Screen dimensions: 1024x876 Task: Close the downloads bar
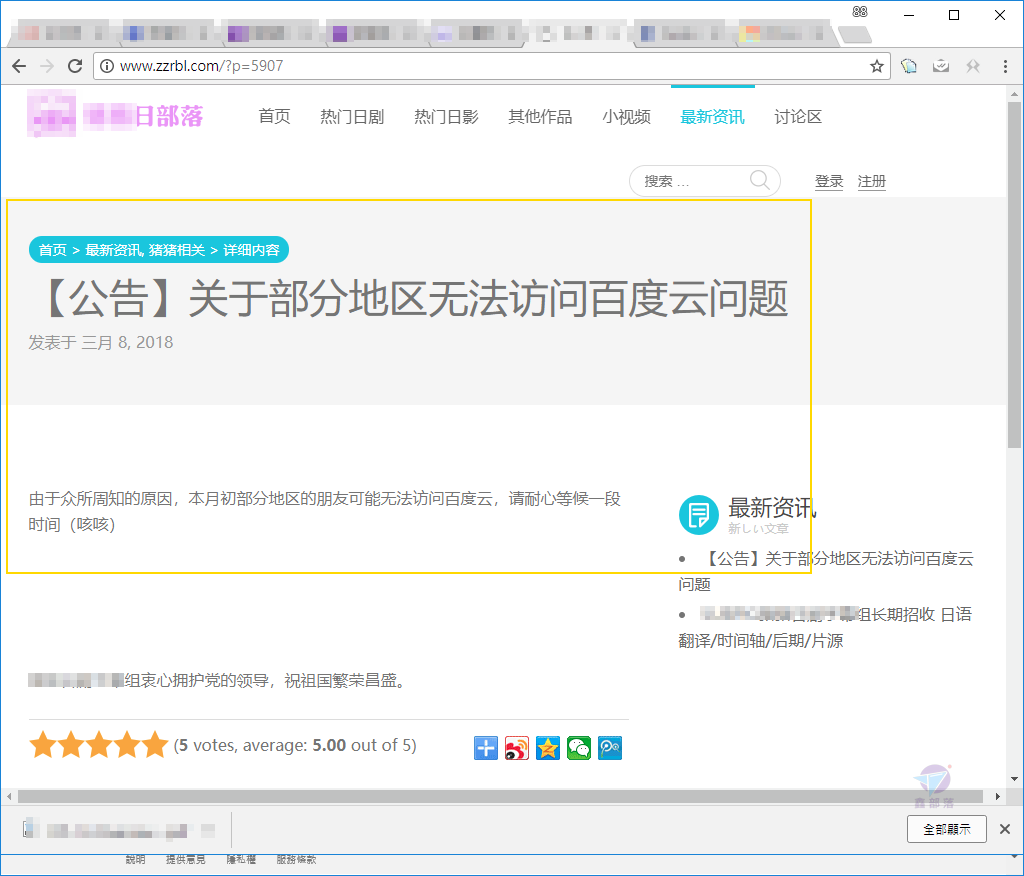click(1004, 829)
